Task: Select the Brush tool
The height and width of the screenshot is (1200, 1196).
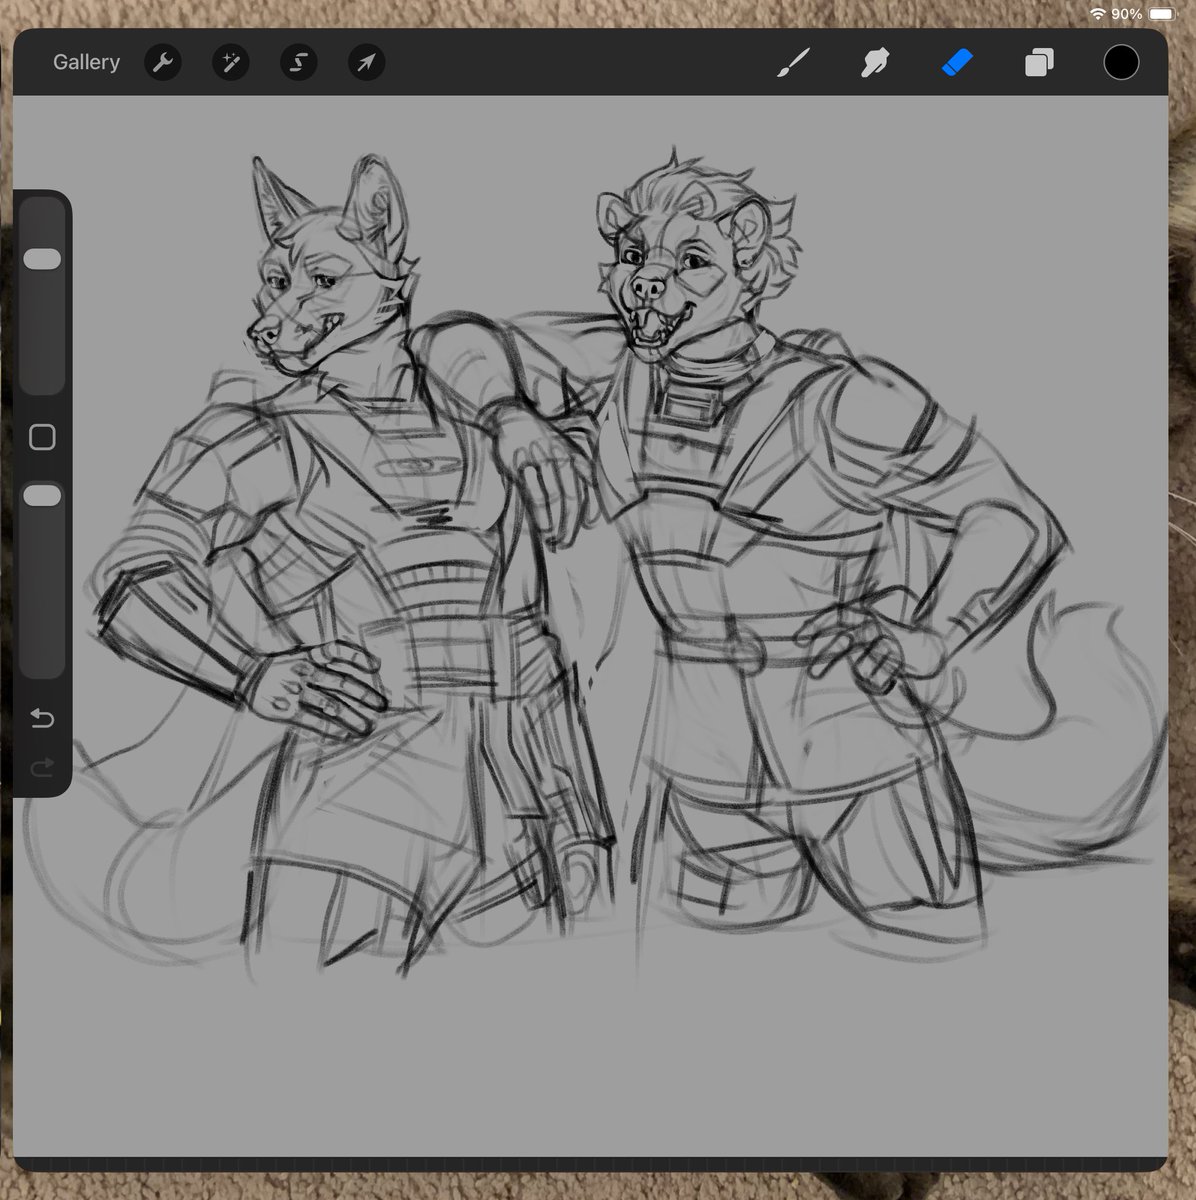Action: click(x=794, y=63)
